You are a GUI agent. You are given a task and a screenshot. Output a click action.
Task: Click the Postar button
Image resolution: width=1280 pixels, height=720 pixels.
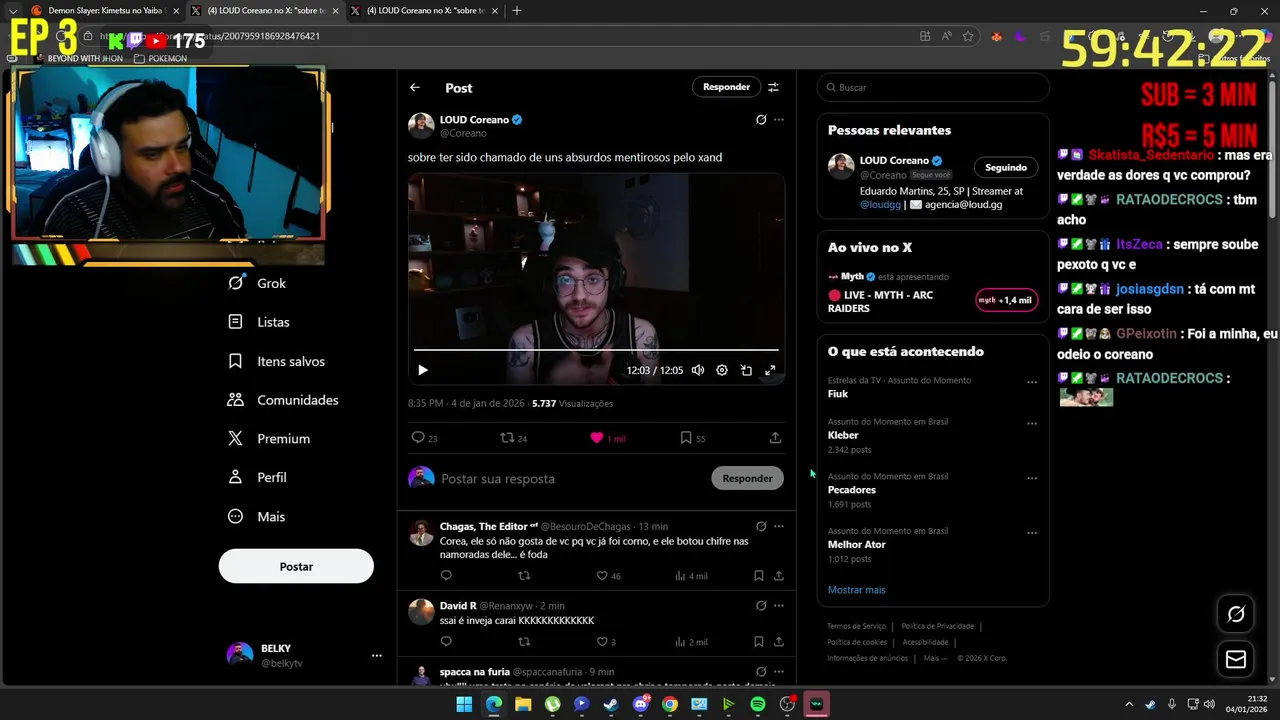tap(296, 566)
